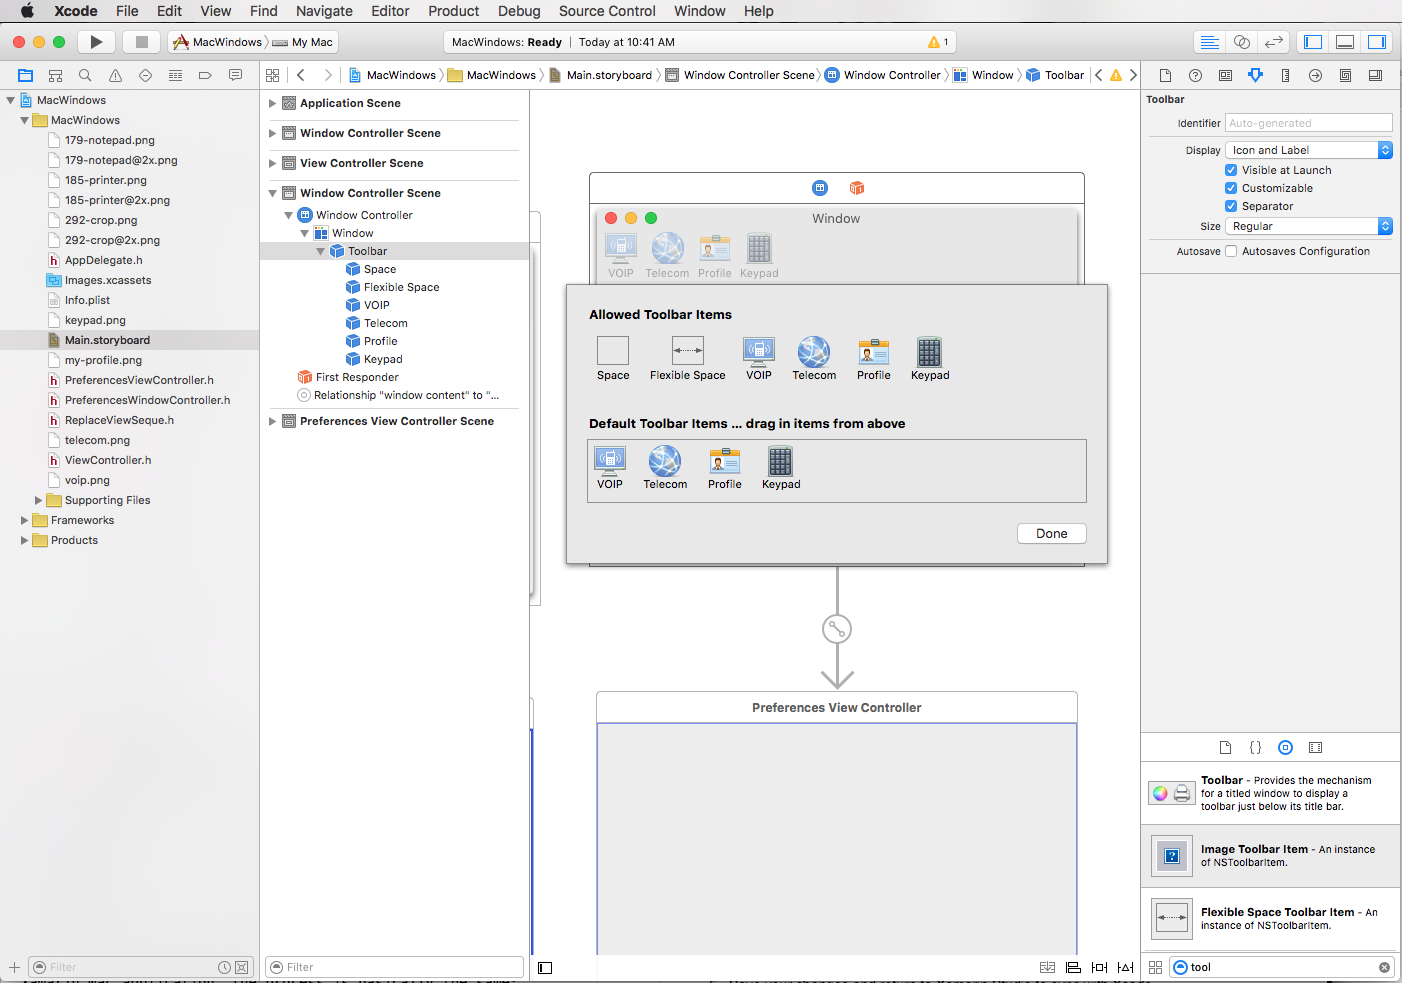Open the Source Control menu
Screen dimensions: 1402x983
[x=607, y=11]
